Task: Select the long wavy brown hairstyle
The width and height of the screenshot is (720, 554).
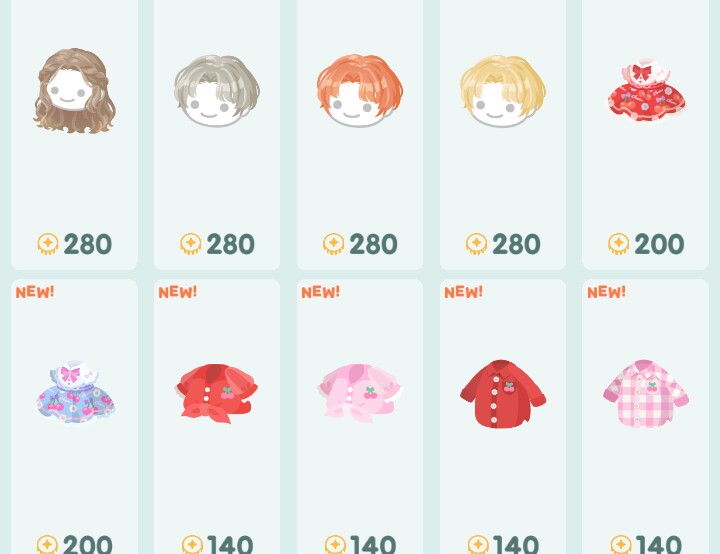Action: [x=74, y=90]
